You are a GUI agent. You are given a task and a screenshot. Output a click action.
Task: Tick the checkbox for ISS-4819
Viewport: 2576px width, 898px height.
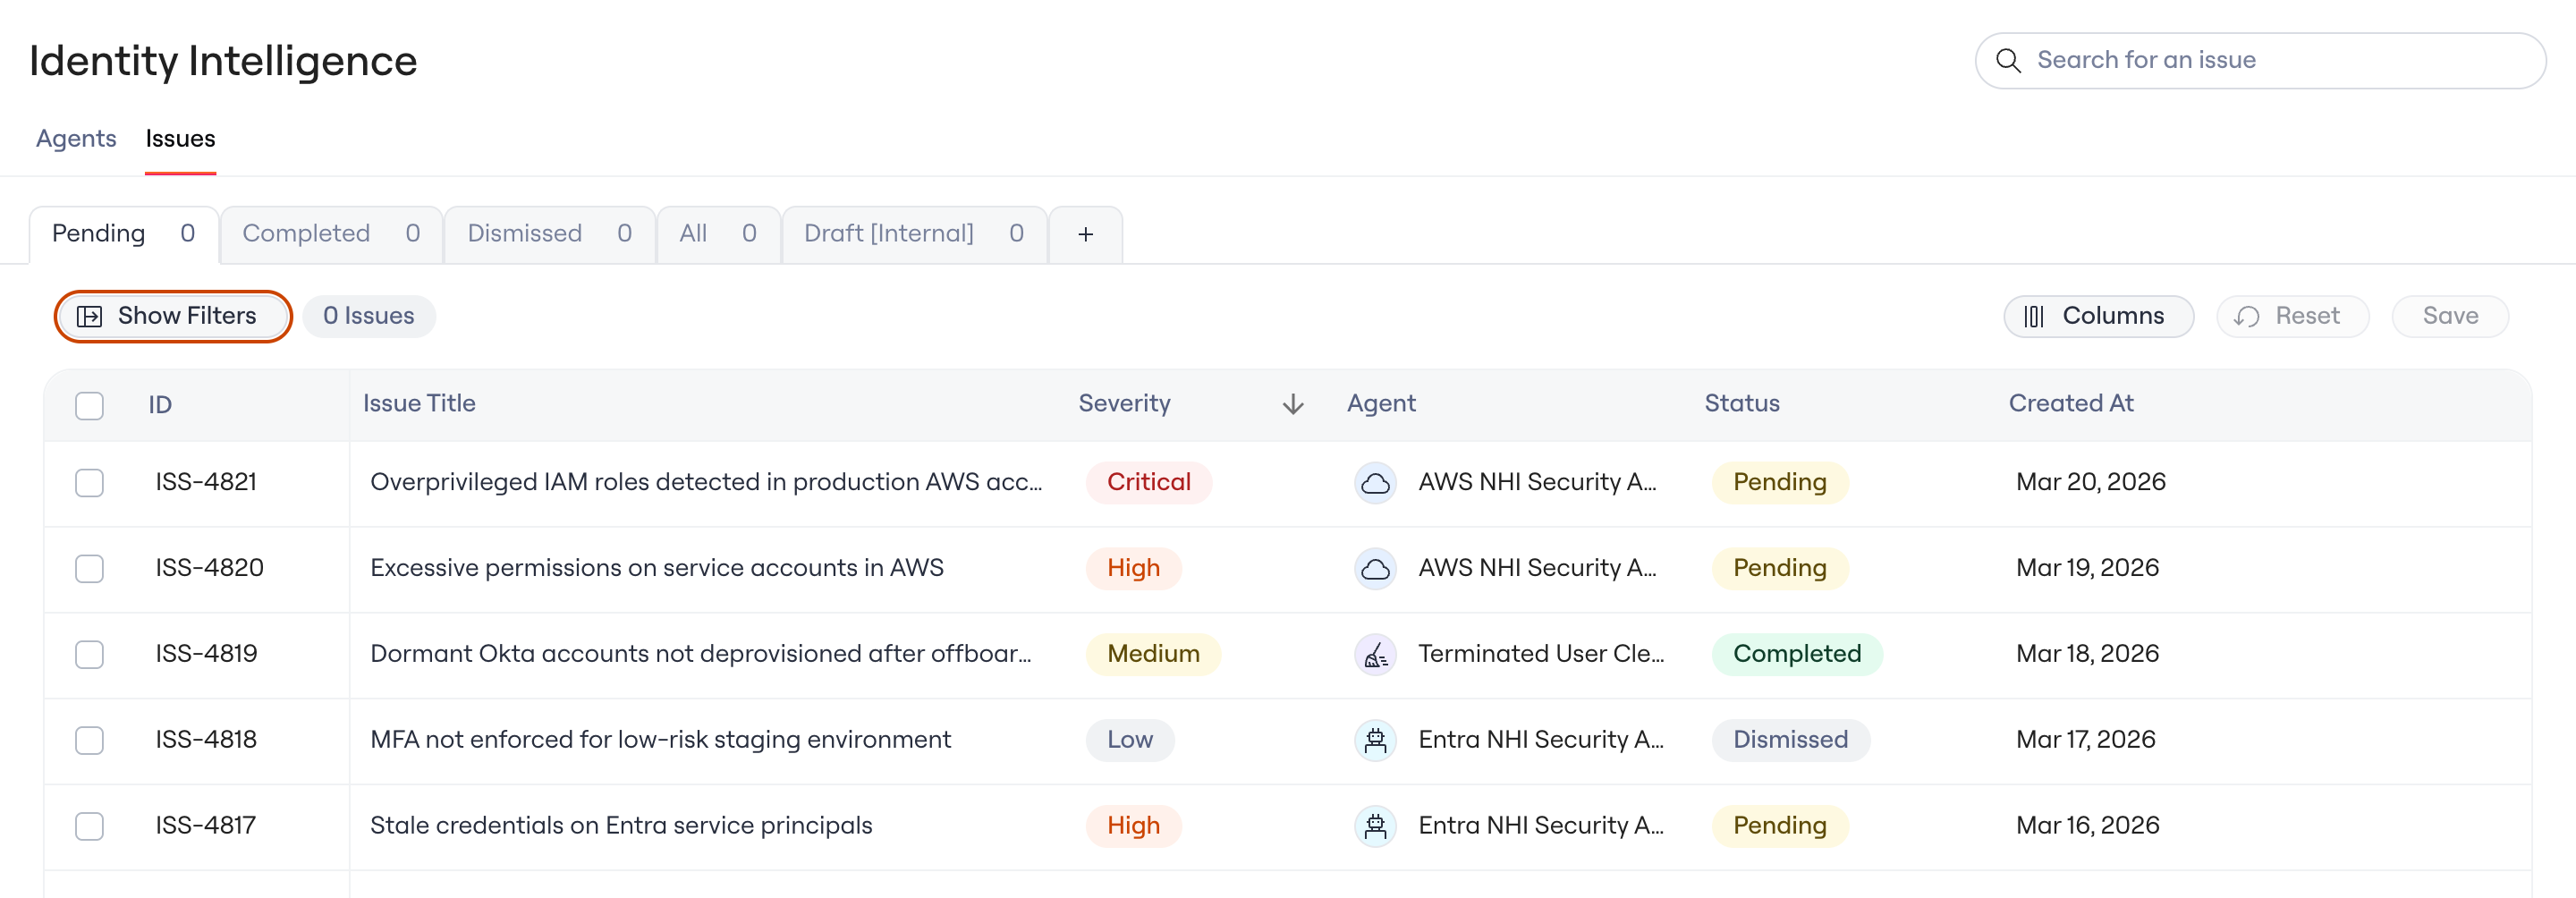coord(89,655)
